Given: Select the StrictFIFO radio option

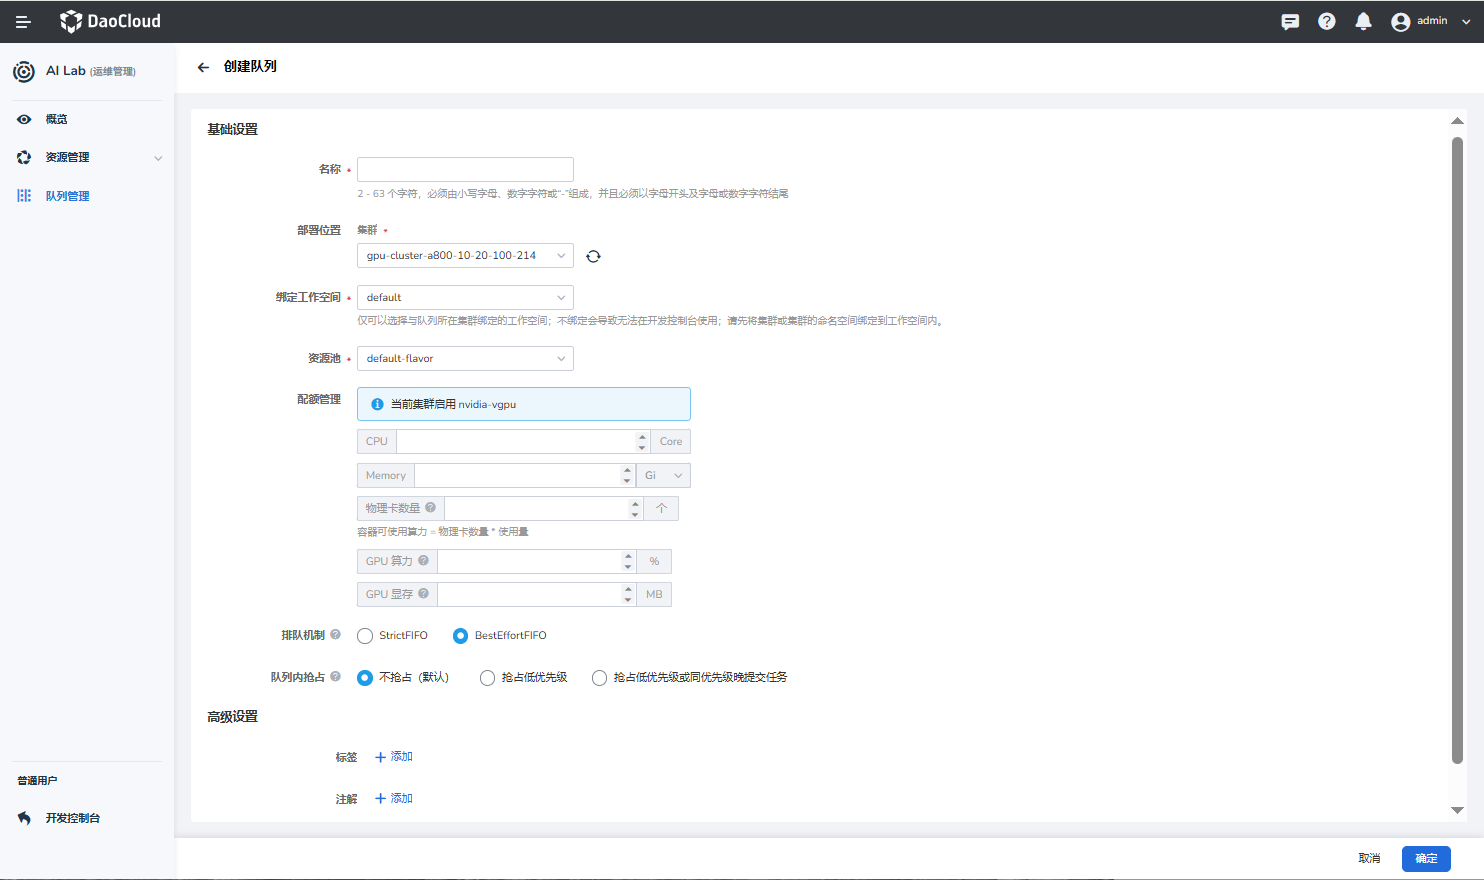Looking at the screenshot, I should 365,636.
